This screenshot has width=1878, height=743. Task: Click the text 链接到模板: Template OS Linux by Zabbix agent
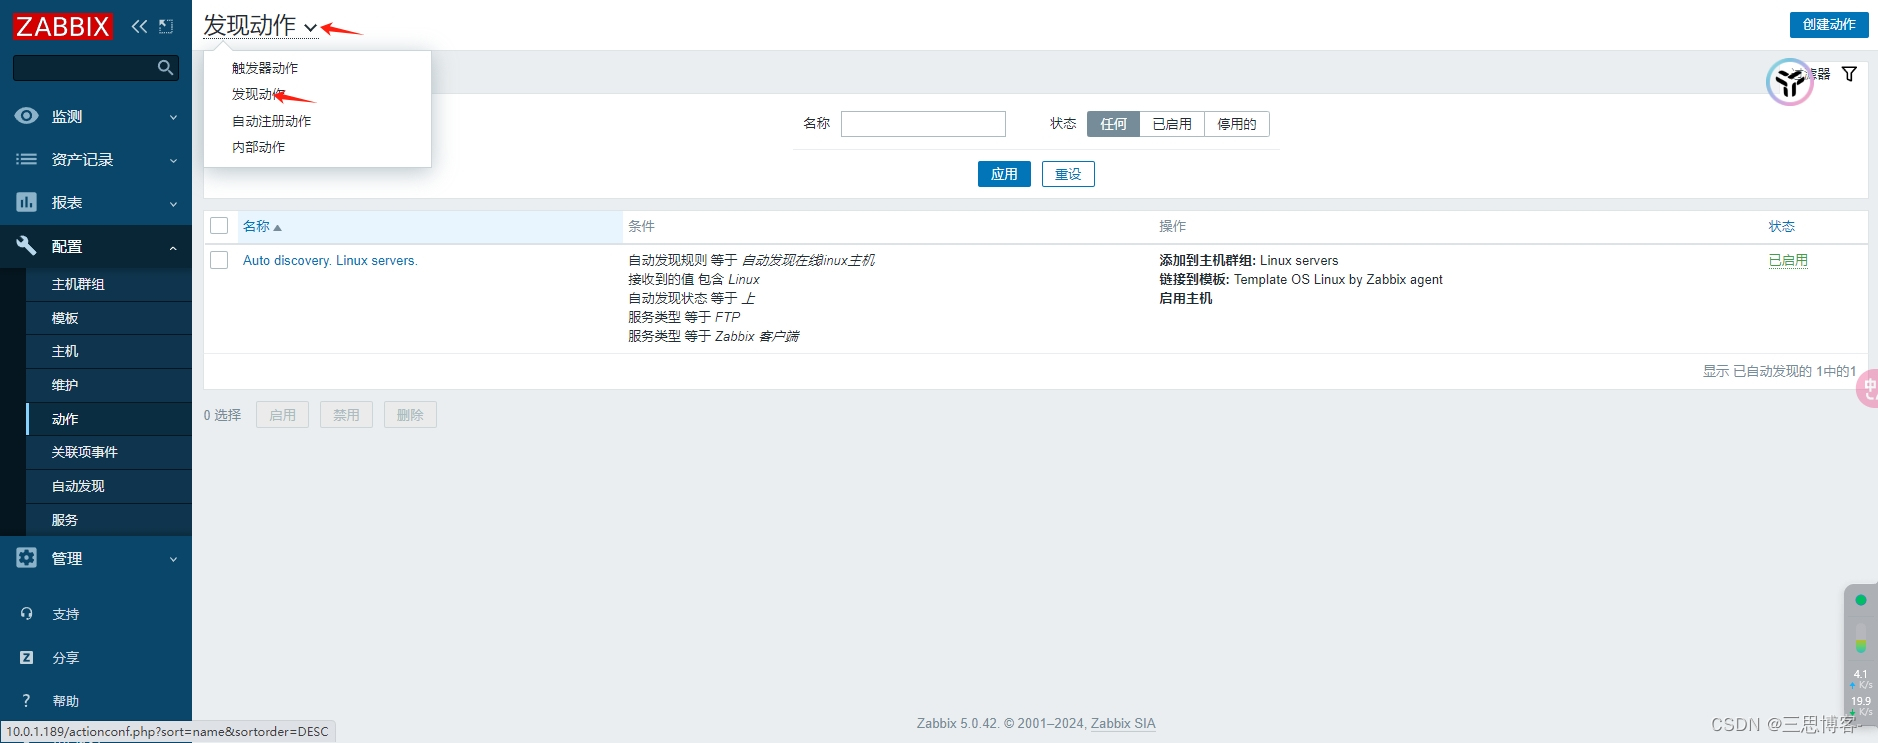point(1301,279)
